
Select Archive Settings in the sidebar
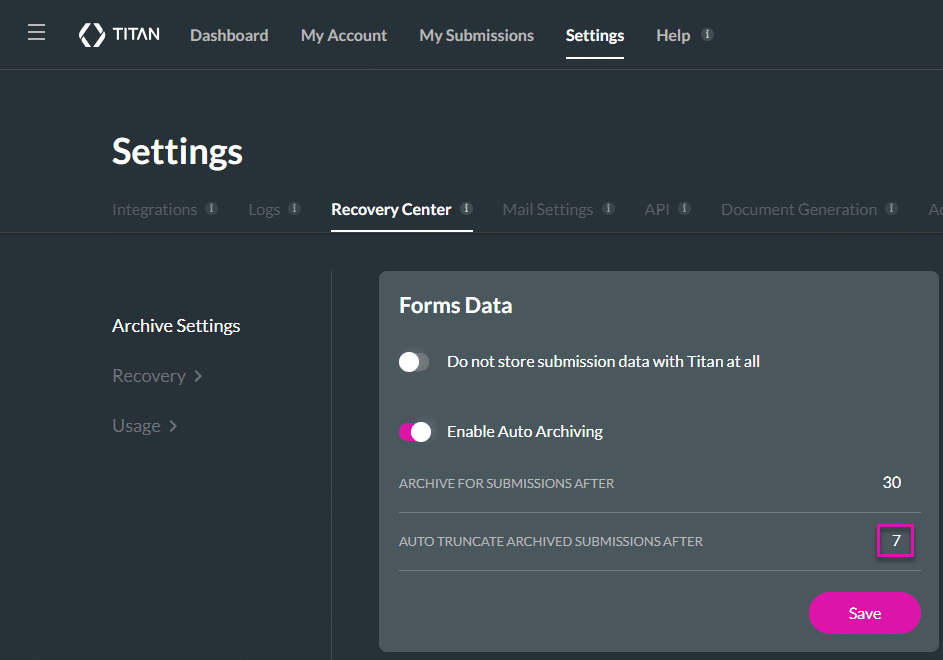[176, 326]
